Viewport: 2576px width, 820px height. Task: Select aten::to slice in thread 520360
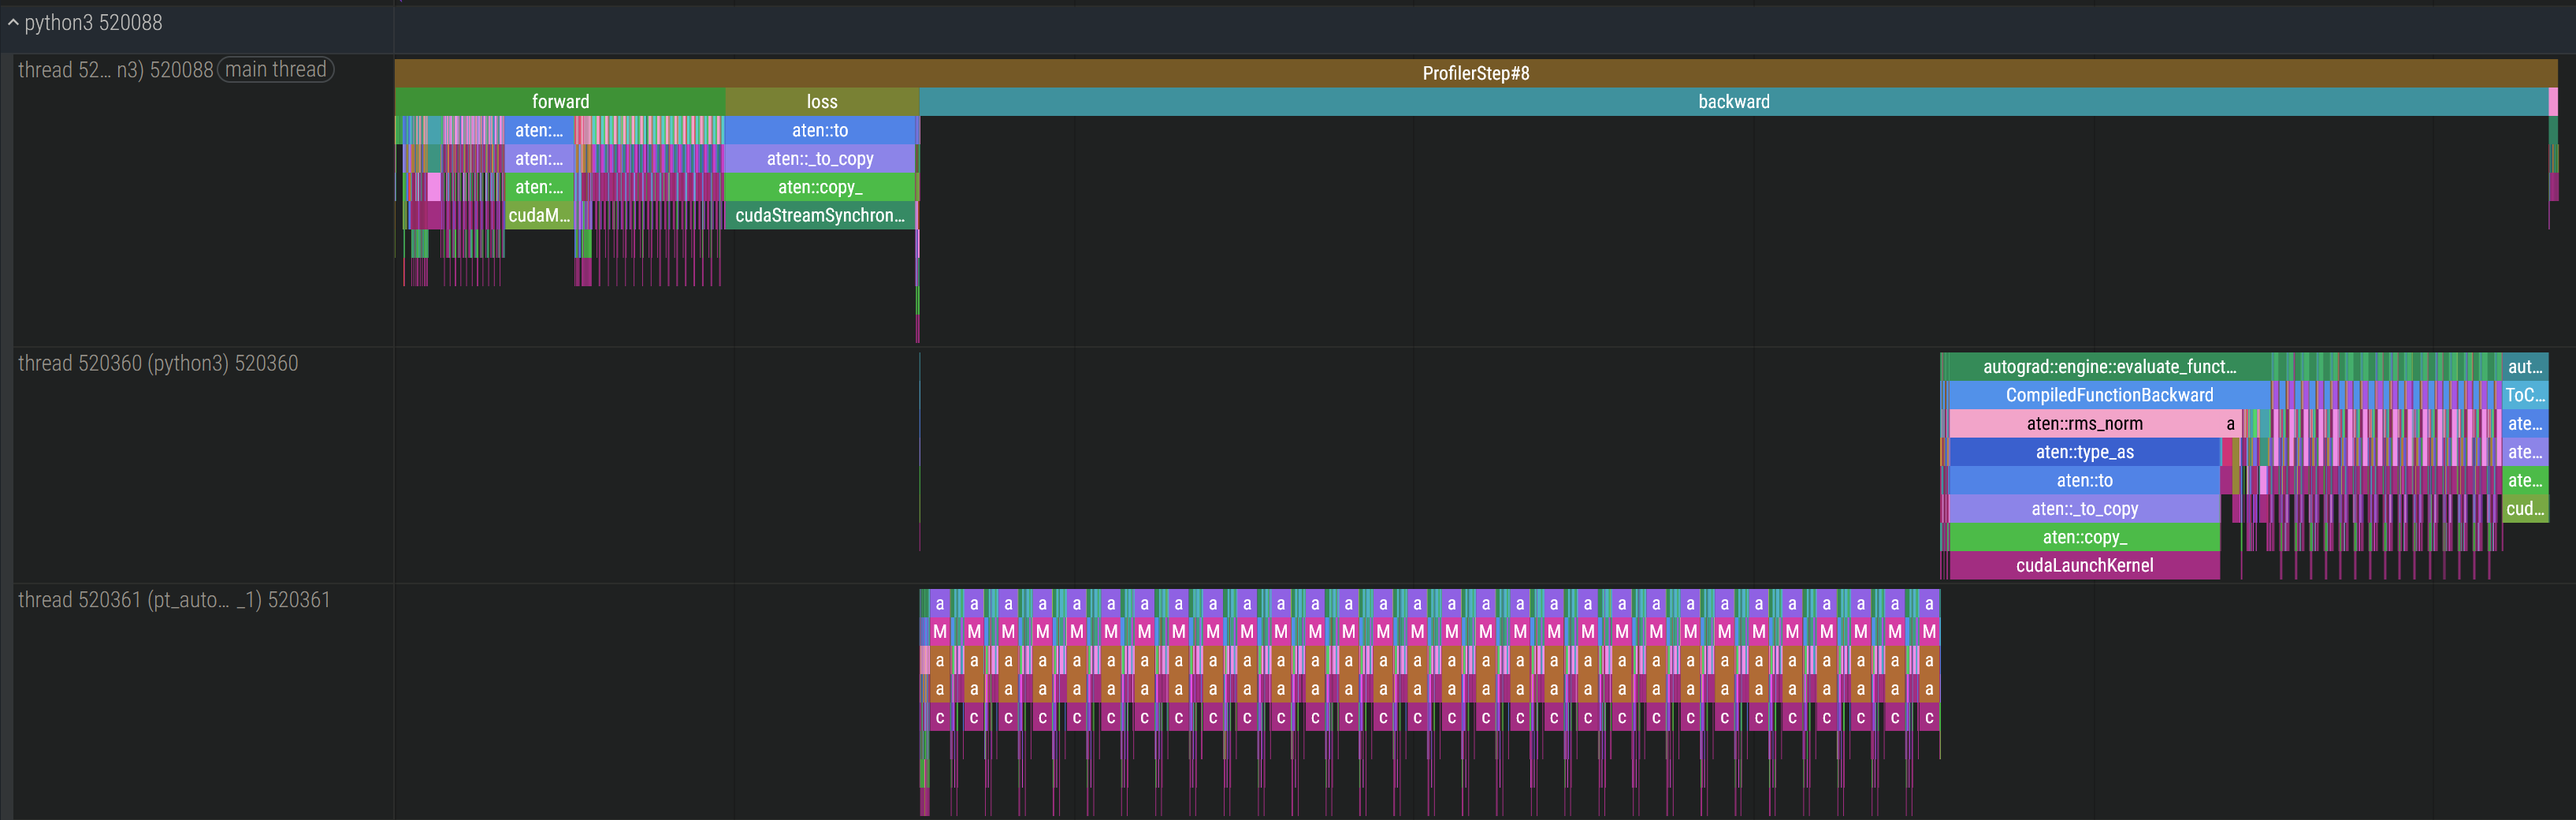[x=2084, y=481]
